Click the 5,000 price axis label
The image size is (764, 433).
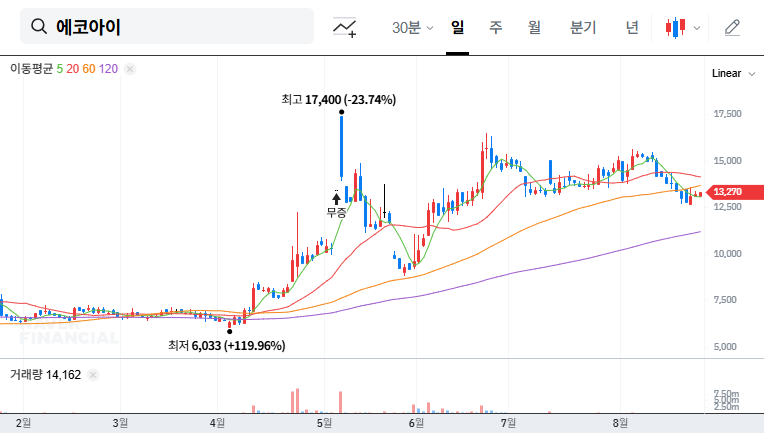pos(726,347)
